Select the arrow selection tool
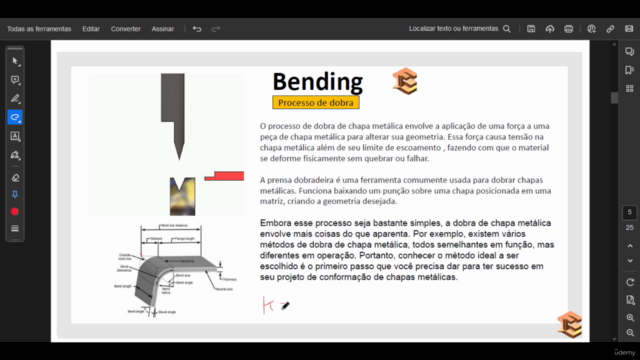Viewport: 640px width, 360px height. tap(15, 61)
